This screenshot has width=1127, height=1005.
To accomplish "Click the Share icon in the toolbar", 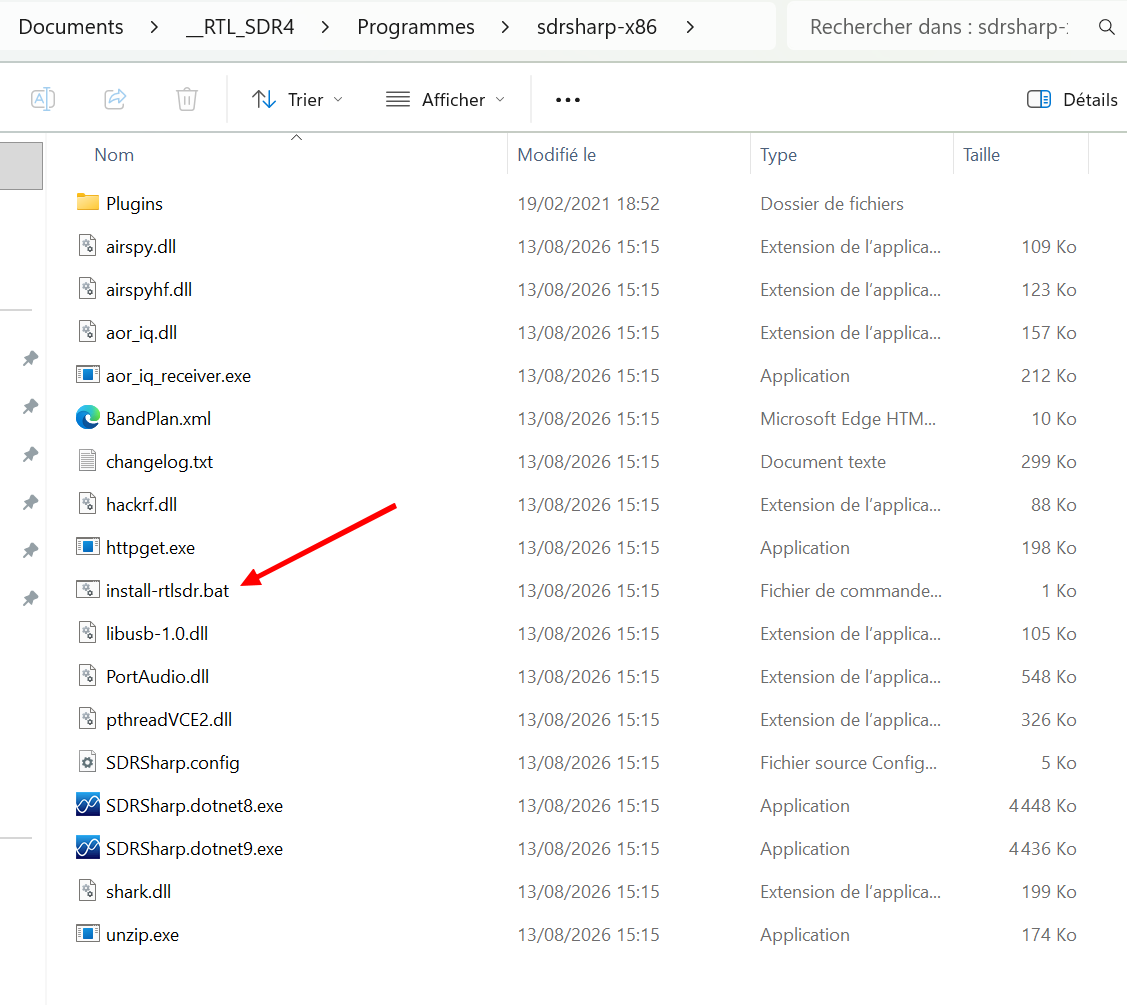I will [x=115, y=99].
